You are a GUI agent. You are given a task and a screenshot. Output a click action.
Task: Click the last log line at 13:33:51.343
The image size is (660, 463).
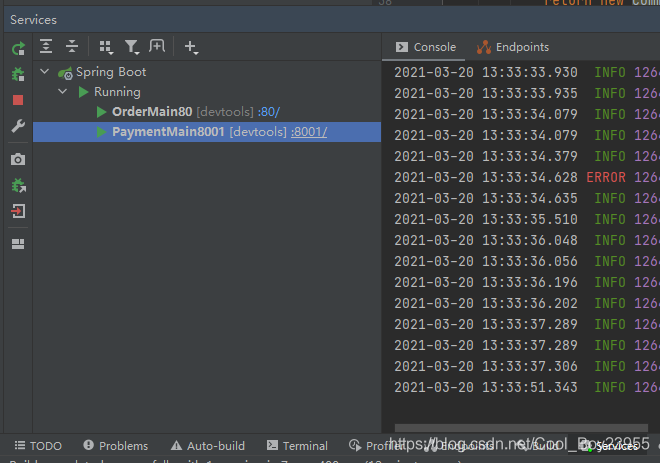pyautogui.click(x=527, y=387)
